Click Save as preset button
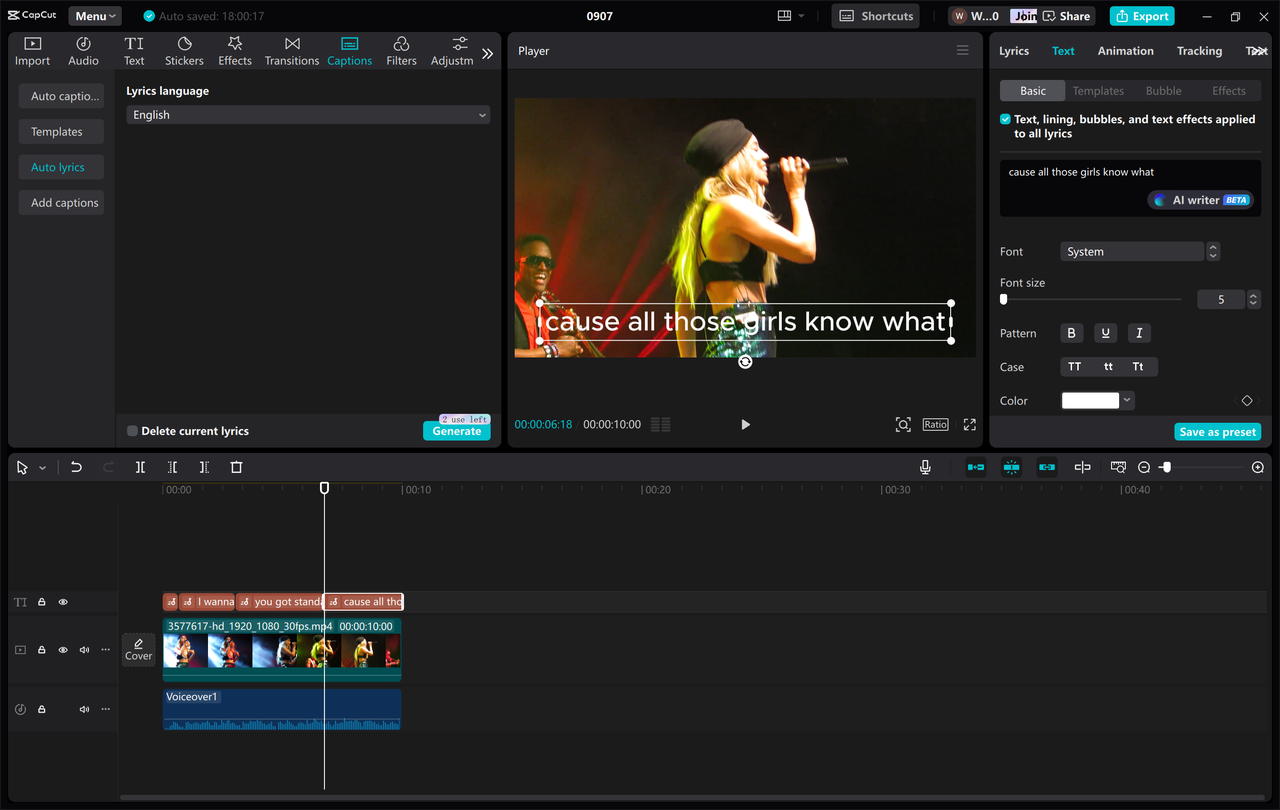The height and width of the screenshot is (810, 1280). (1218, 432)
